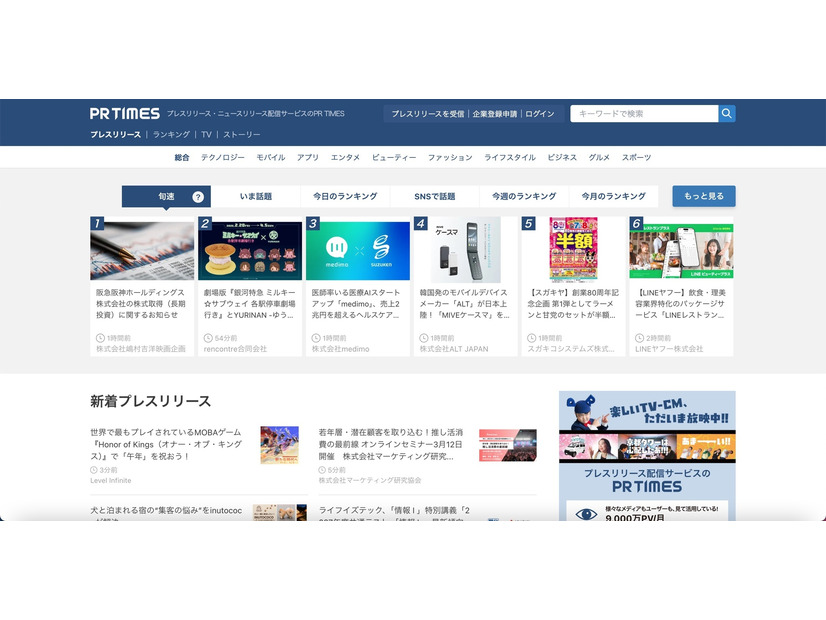The height and width of the screenshot is (620, 826).
Task: Click the question mark help icon on 旬速 tab
Action: (198, 197)
